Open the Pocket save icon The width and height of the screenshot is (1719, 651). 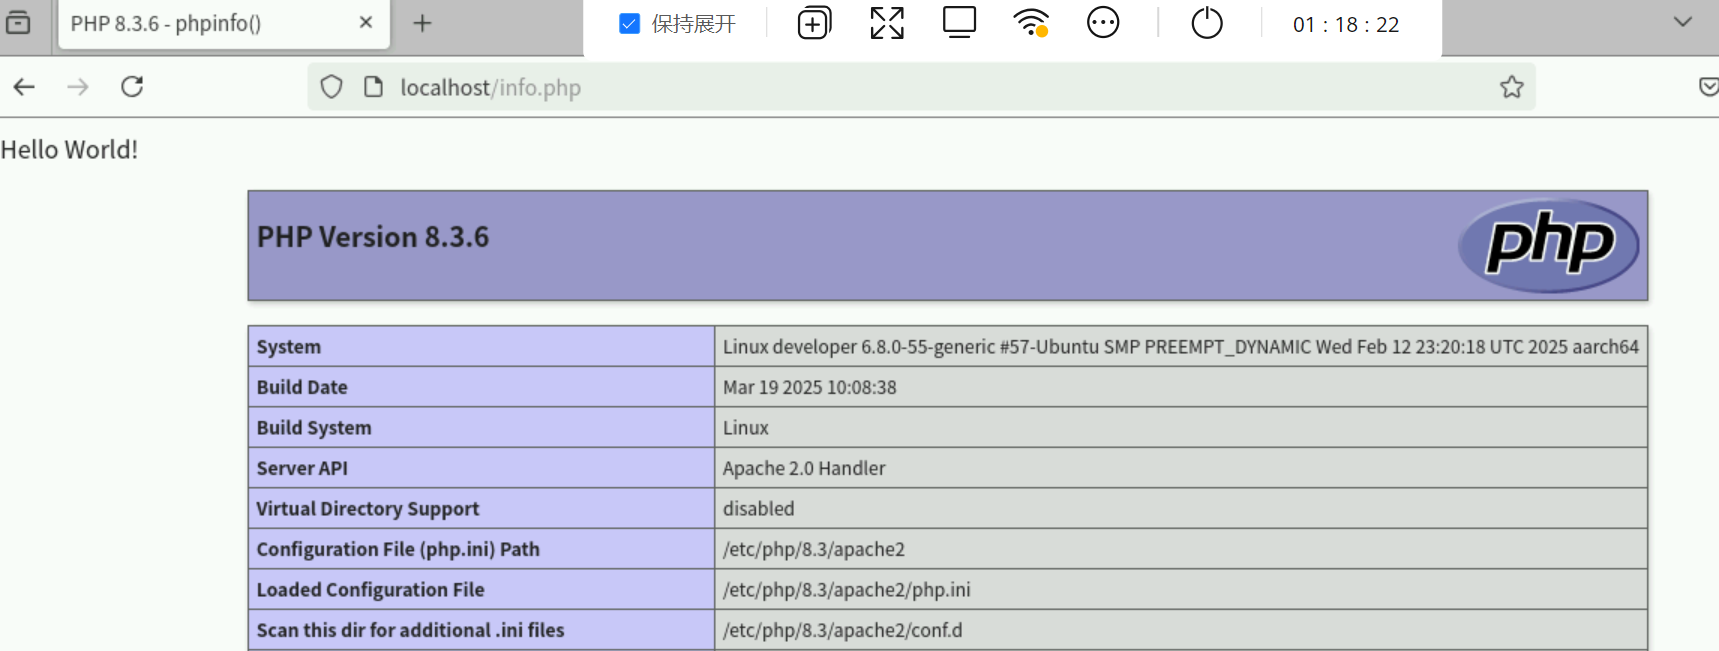1708,87
